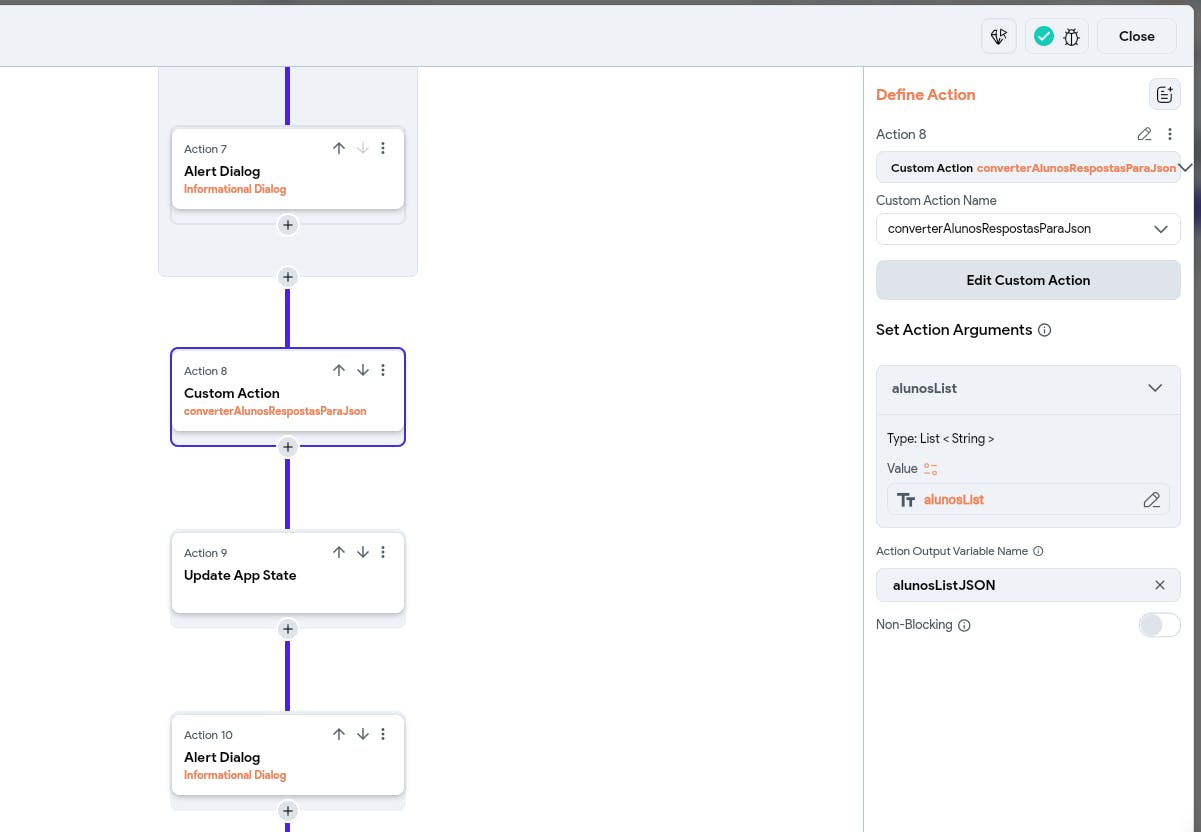Open three-dot menu on Action 7 card
The height and width of the screenshot is (832, 1201).
point(383,148)
